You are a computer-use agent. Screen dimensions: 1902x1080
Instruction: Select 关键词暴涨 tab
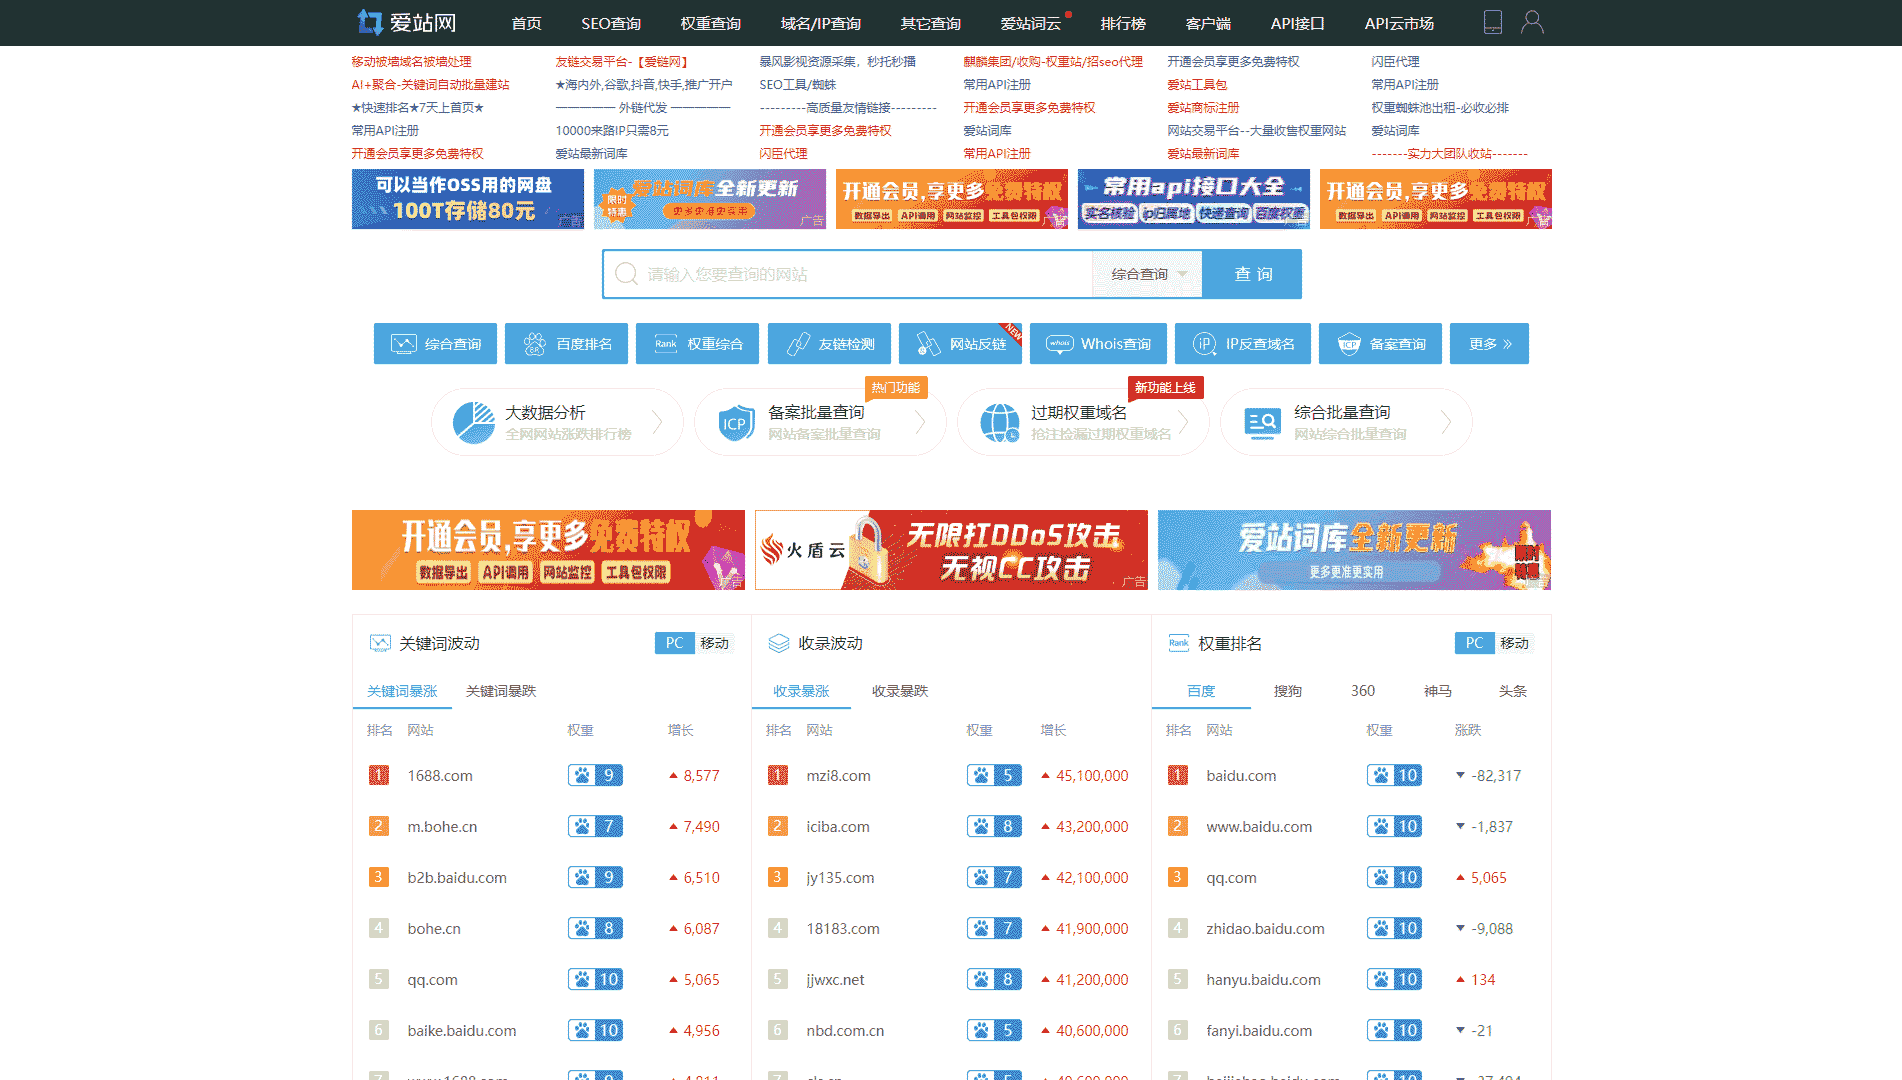(x=402, y=691)
